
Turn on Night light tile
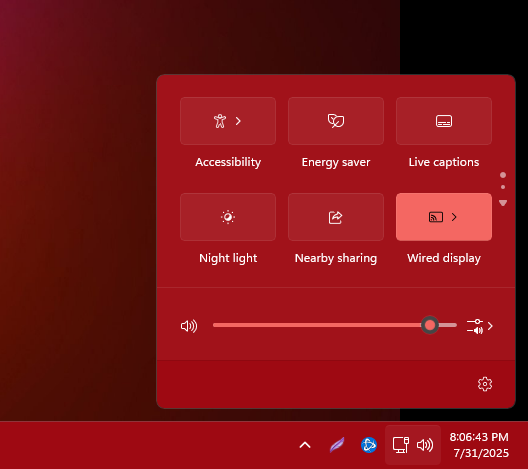(228, 217)
